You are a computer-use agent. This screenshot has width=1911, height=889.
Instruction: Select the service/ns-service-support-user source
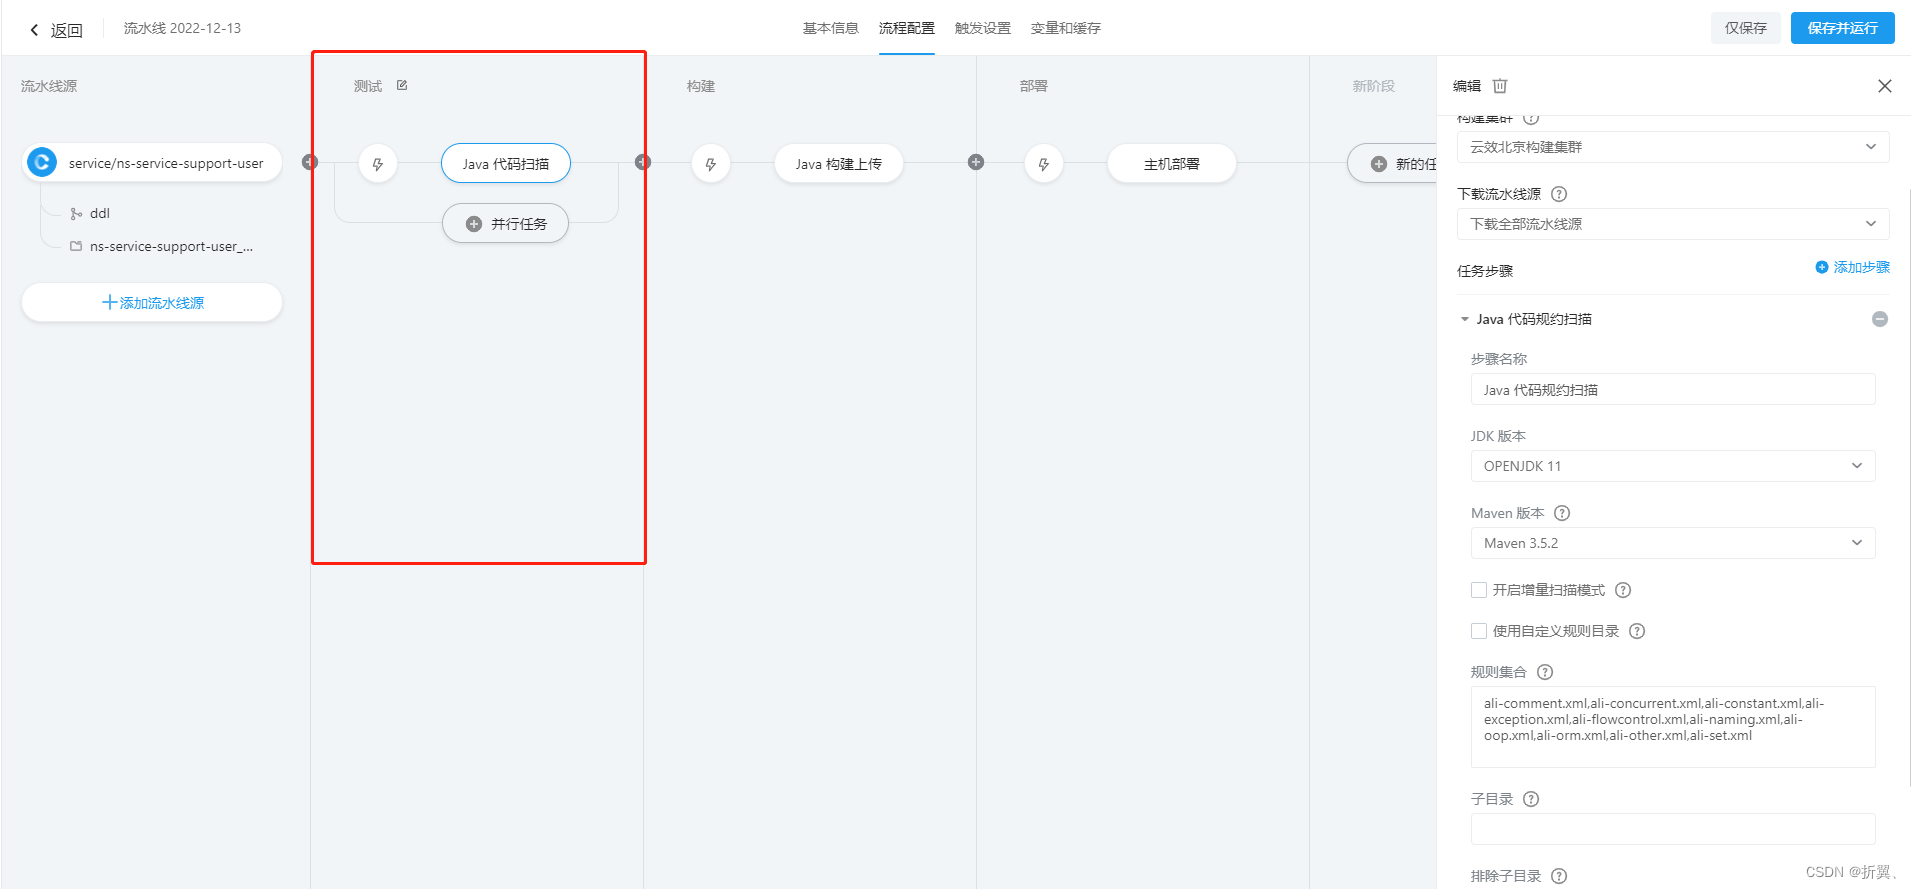[x=152, y=163]
